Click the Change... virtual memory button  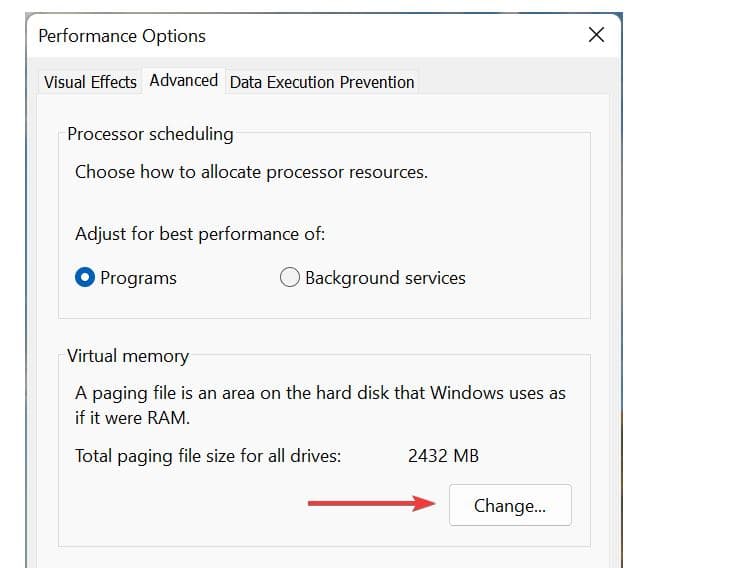pyautogui.click(x=510, y=505)
